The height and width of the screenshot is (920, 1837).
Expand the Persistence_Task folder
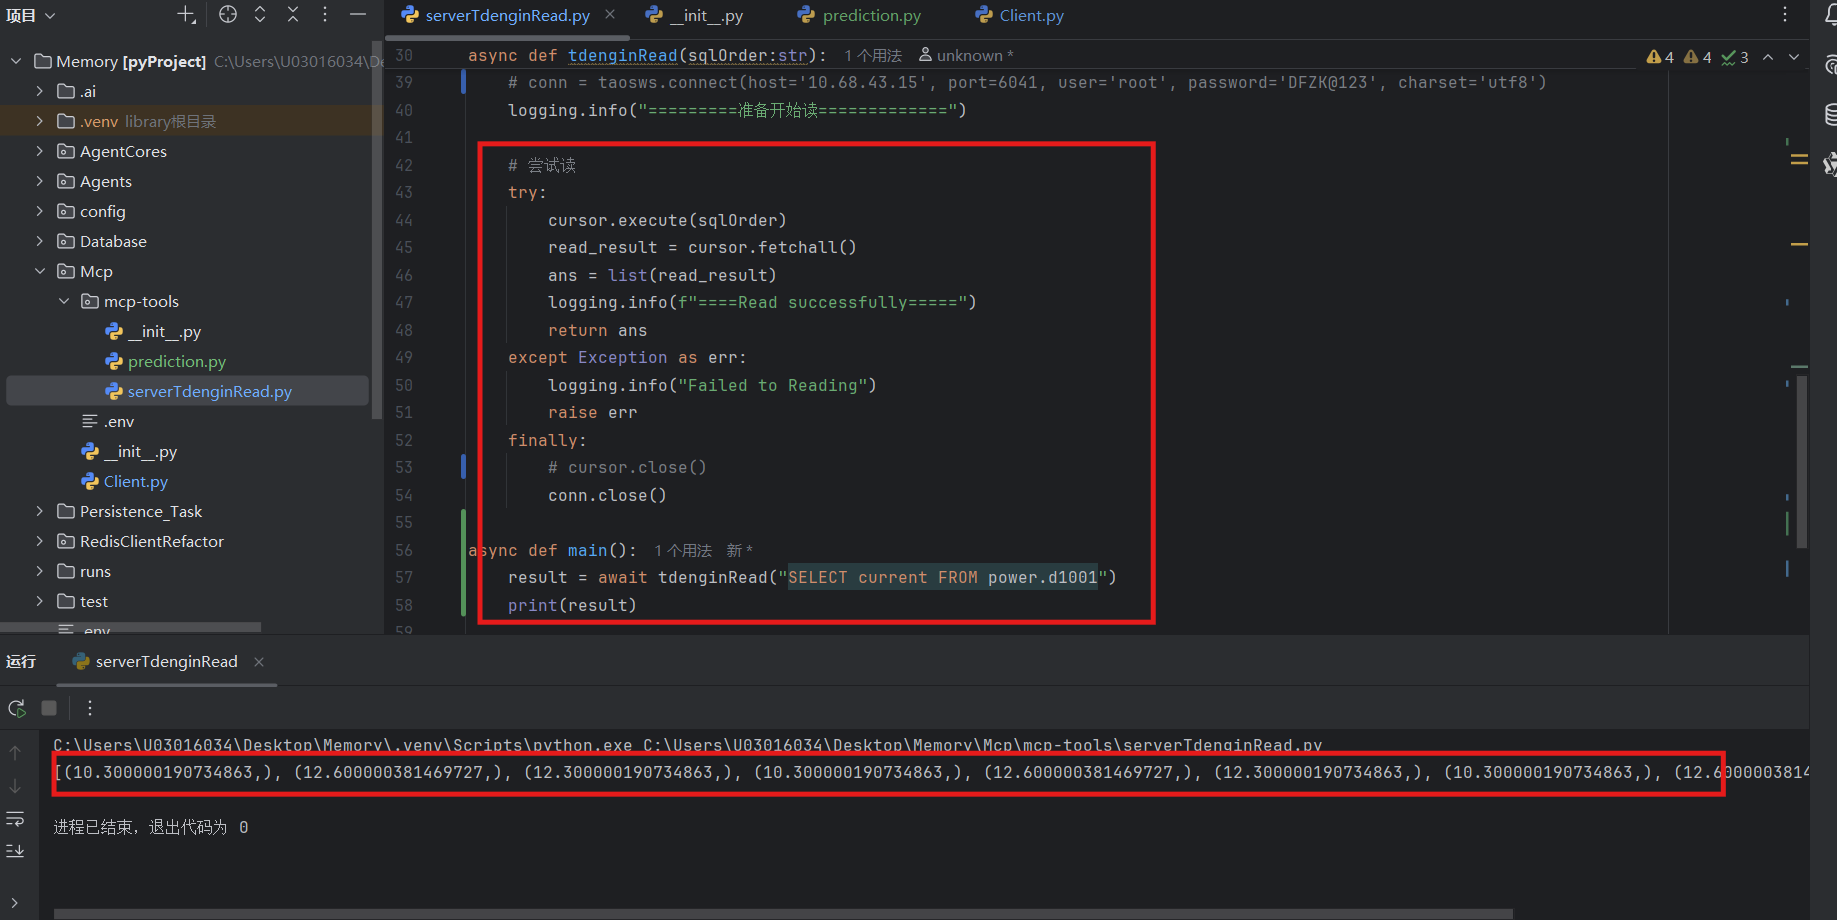pyautogui.click(x=40, y=511)
